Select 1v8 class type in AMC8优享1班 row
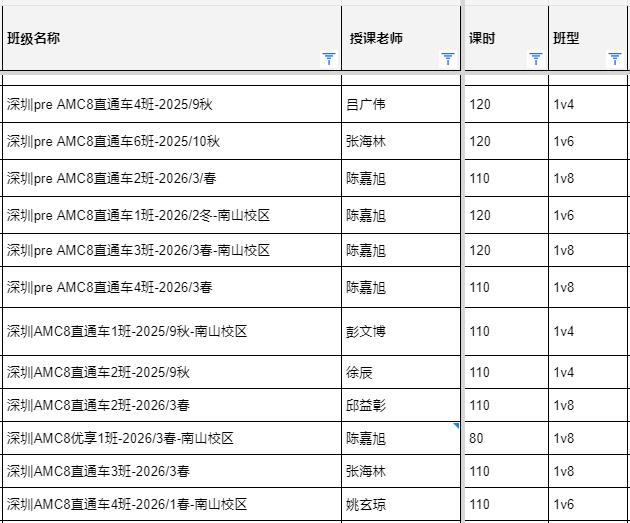Image resolution: width=630 pixels, height=523 pixels. click(x=588, y=438)
